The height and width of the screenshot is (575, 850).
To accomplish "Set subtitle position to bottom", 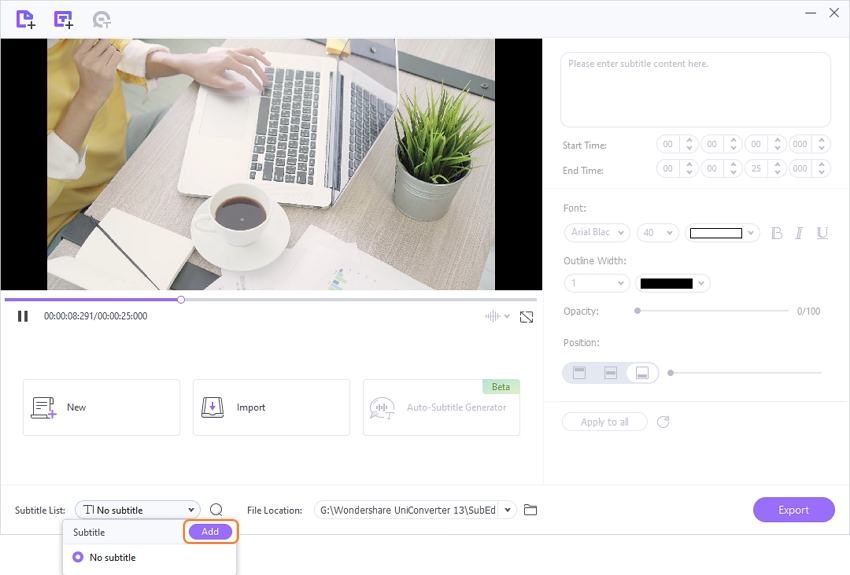I will pyautogui.click(x=642, y=373).
